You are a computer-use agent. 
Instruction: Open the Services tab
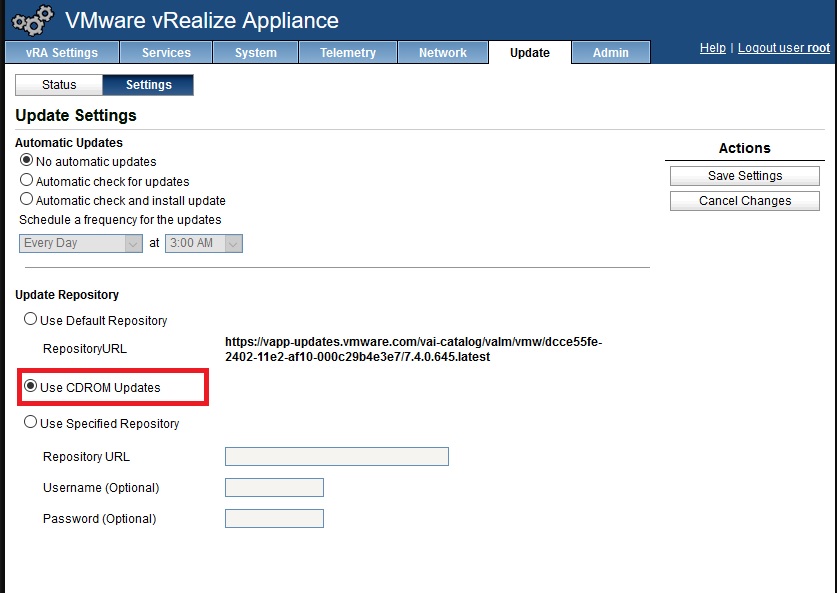[166, 52]
